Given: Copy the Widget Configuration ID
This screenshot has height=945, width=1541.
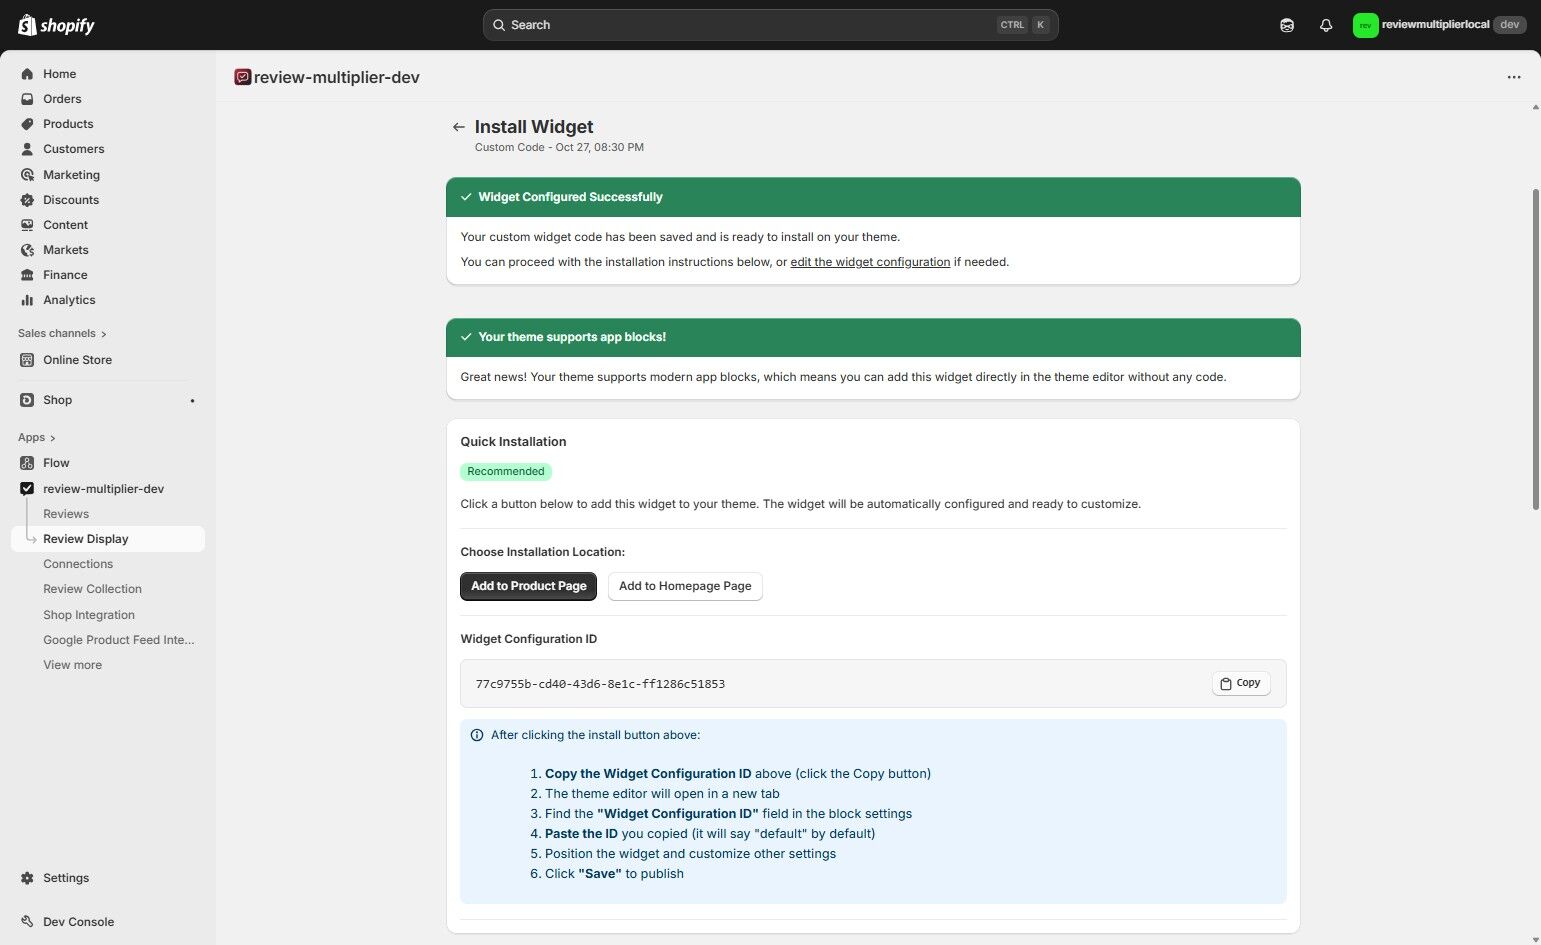Looking at the screenshot, I should pyautogui.click(x=1240, y=683).
